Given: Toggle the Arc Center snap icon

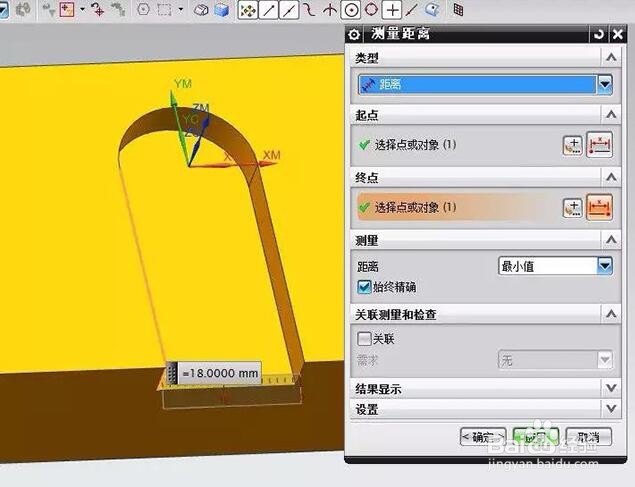Looking at the screenshot, I should point(351,10).
